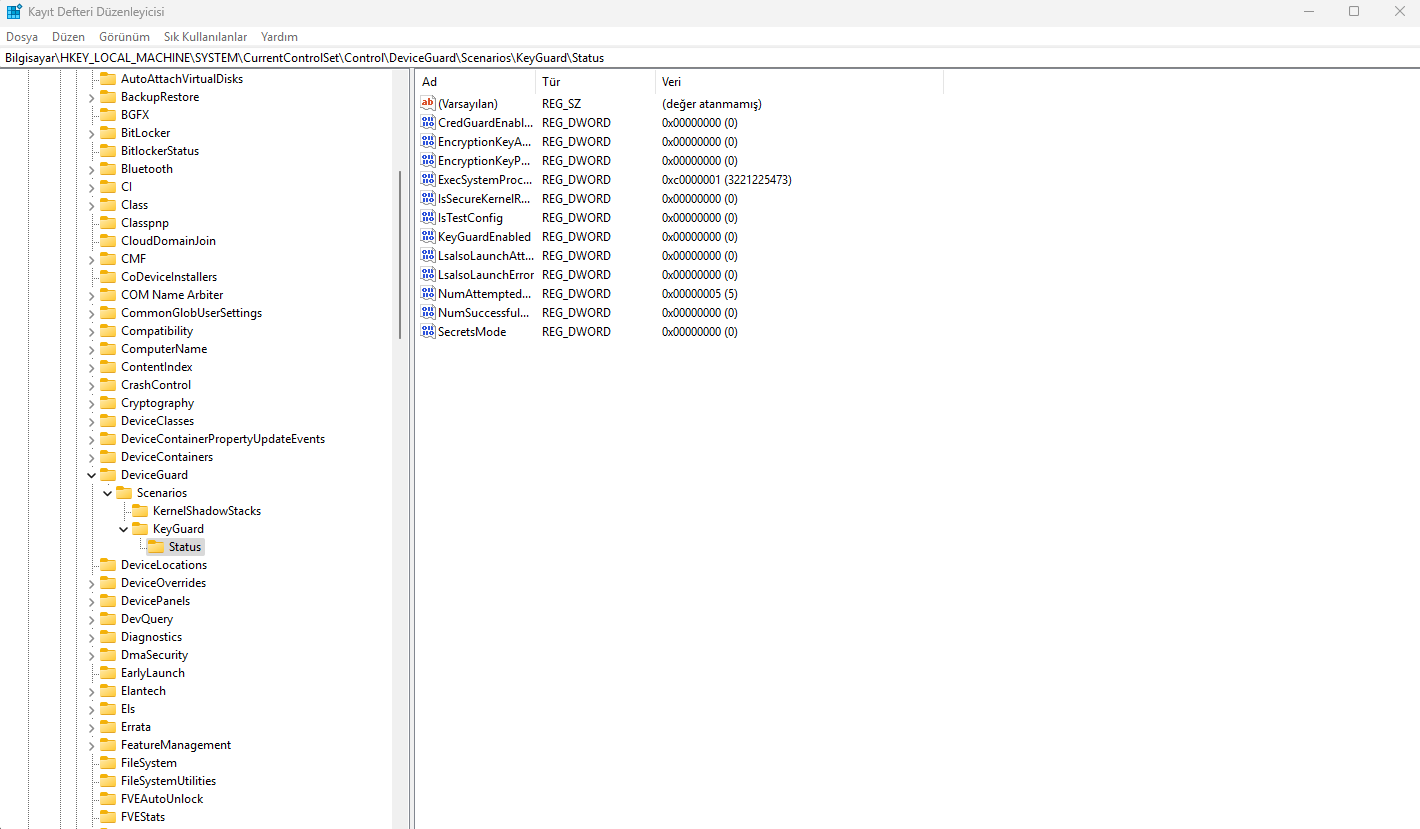1420x829 pixels.
Task: Open the Yardım menu
Action: click(279, 37)
